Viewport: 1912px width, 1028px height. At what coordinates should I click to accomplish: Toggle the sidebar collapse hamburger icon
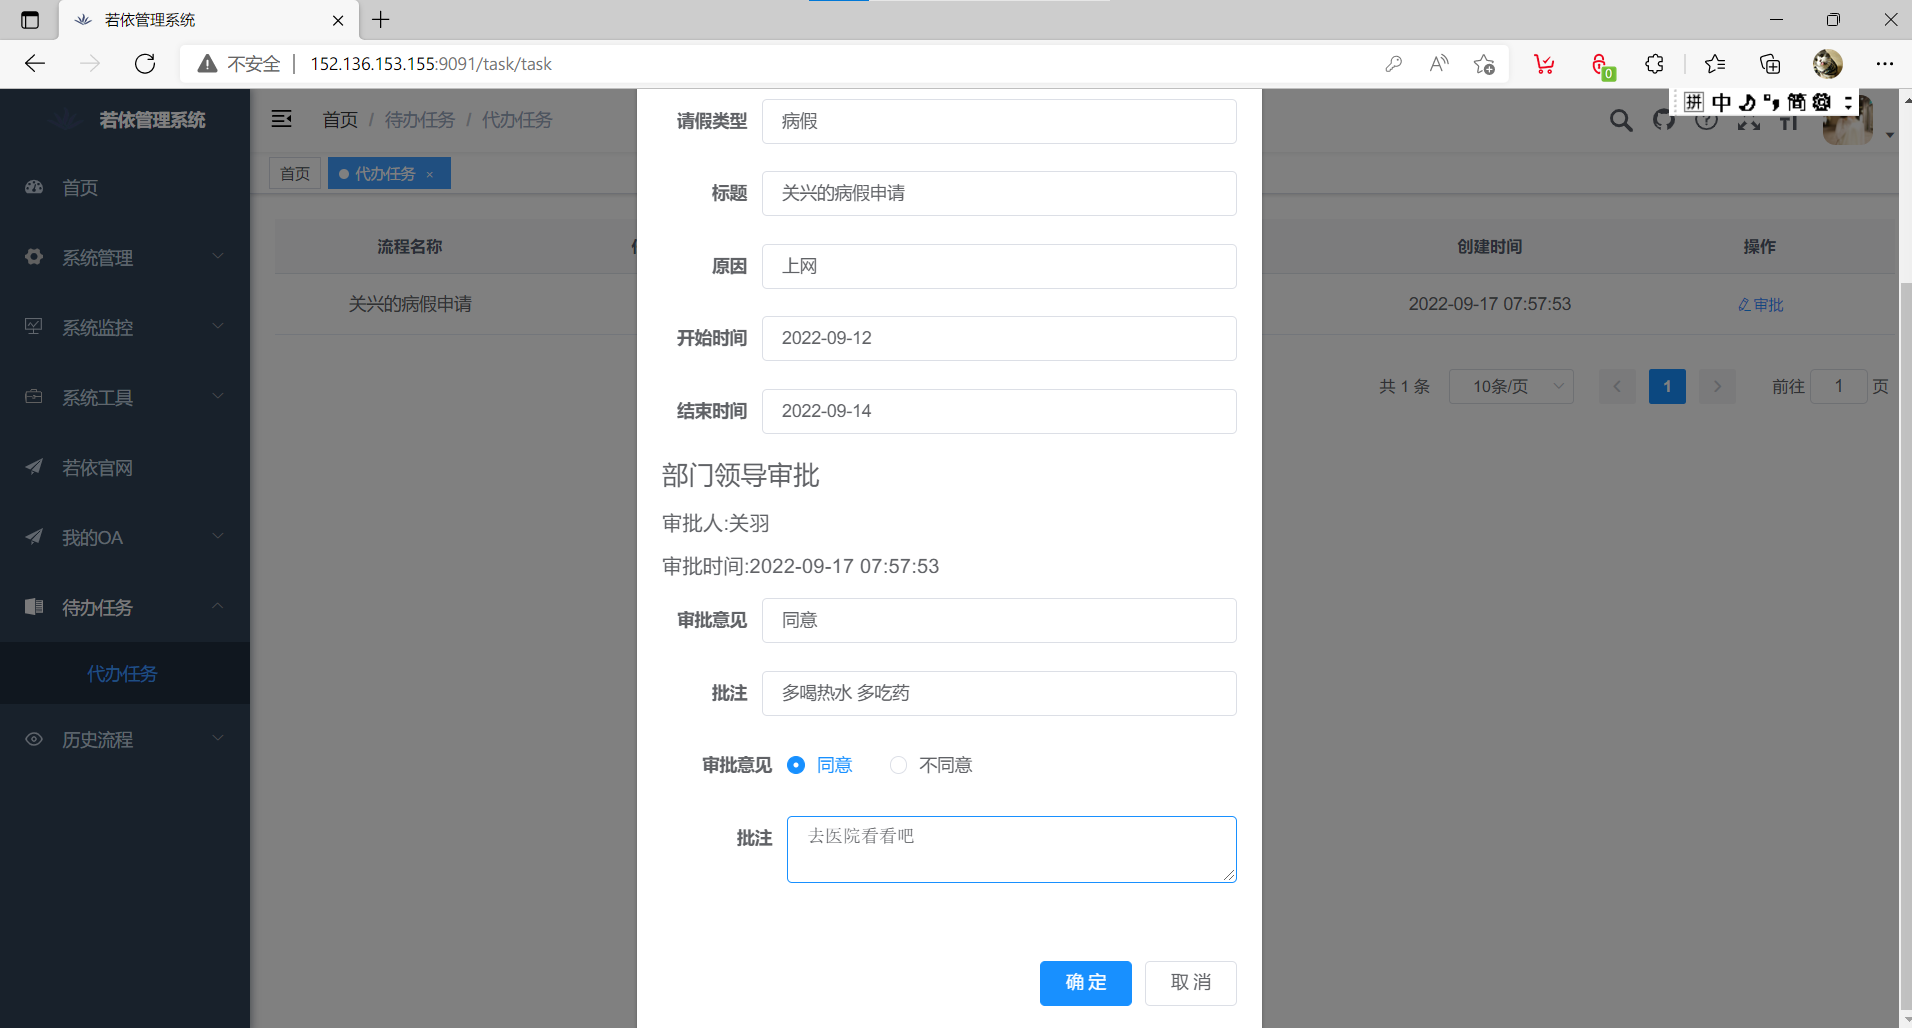pyautogui.click(x=282, y=119)
